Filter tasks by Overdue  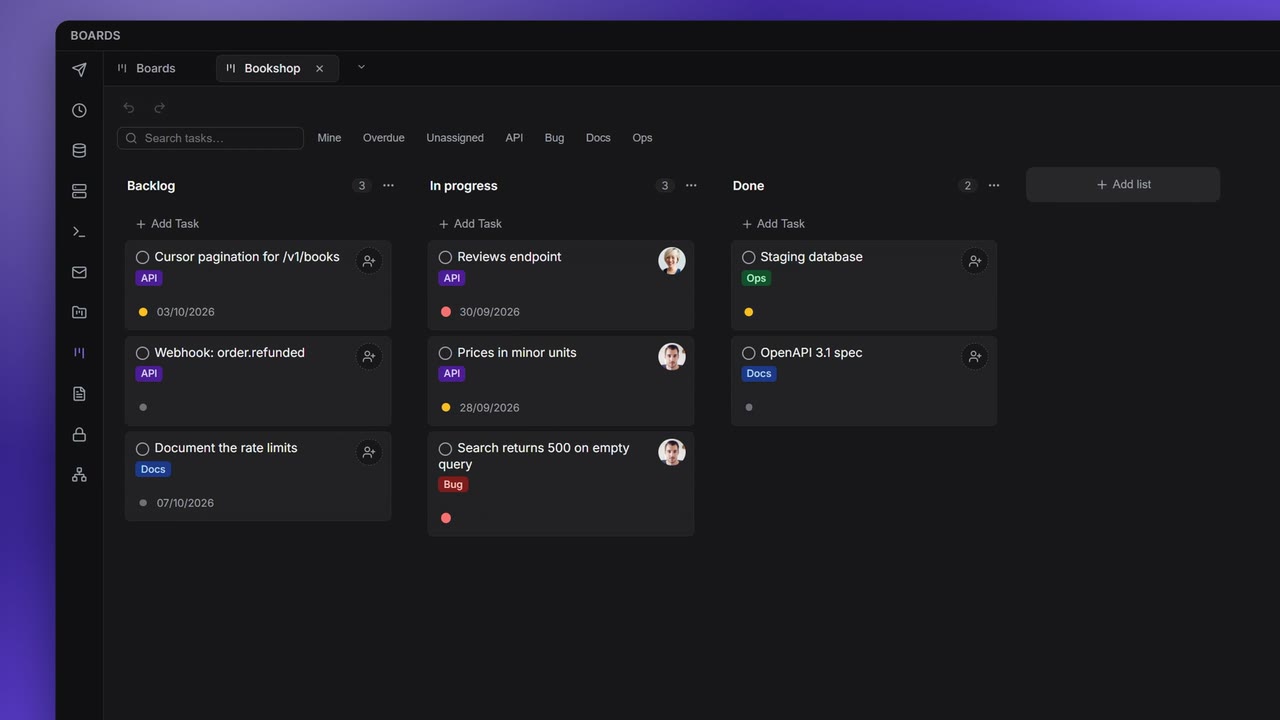click(384, 138)
